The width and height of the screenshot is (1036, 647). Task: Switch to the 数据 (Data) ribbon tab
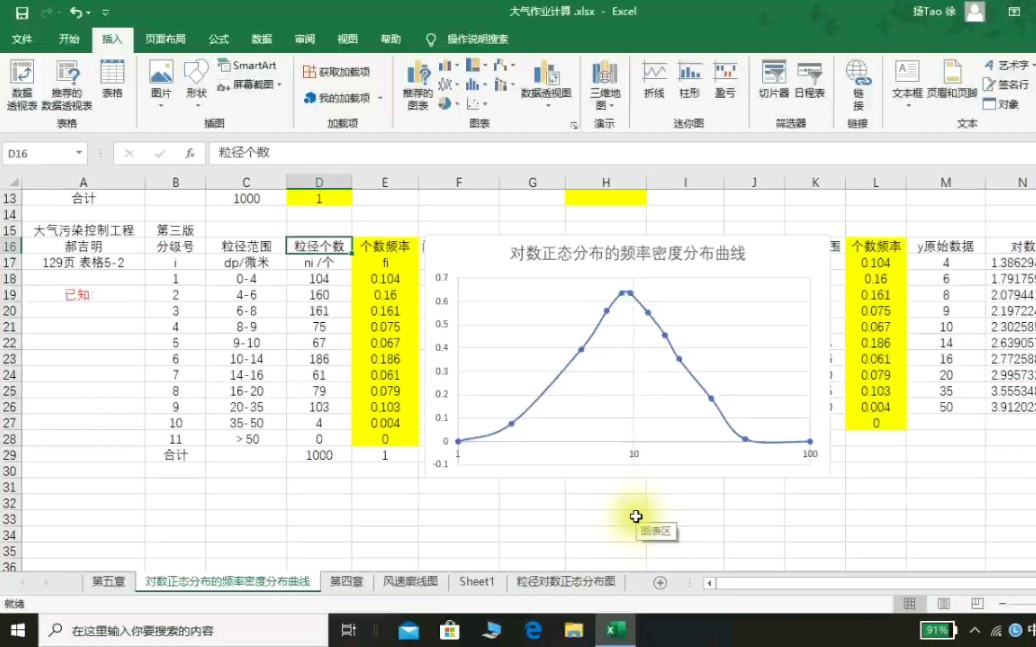pos(260,39)
